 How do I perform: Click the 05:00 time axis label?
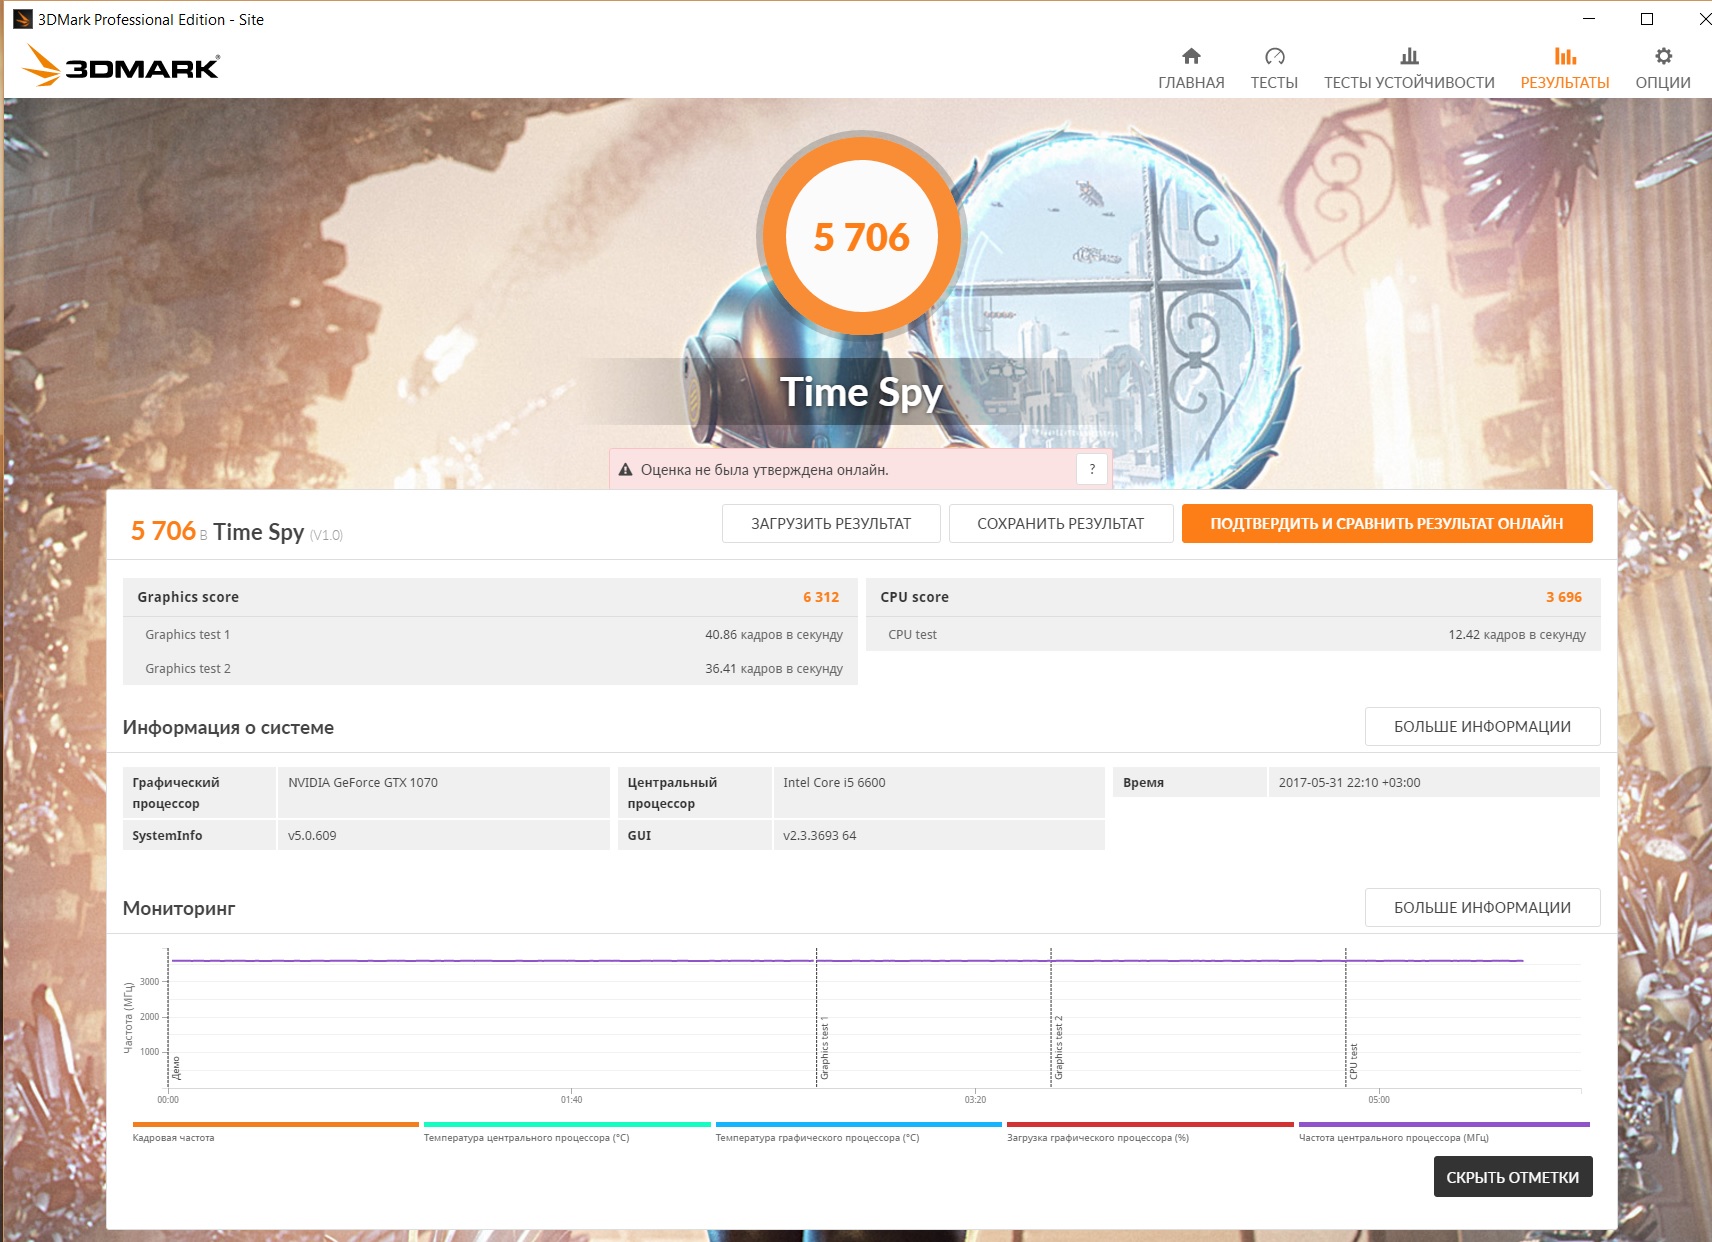click(x=1378, y=1099)
